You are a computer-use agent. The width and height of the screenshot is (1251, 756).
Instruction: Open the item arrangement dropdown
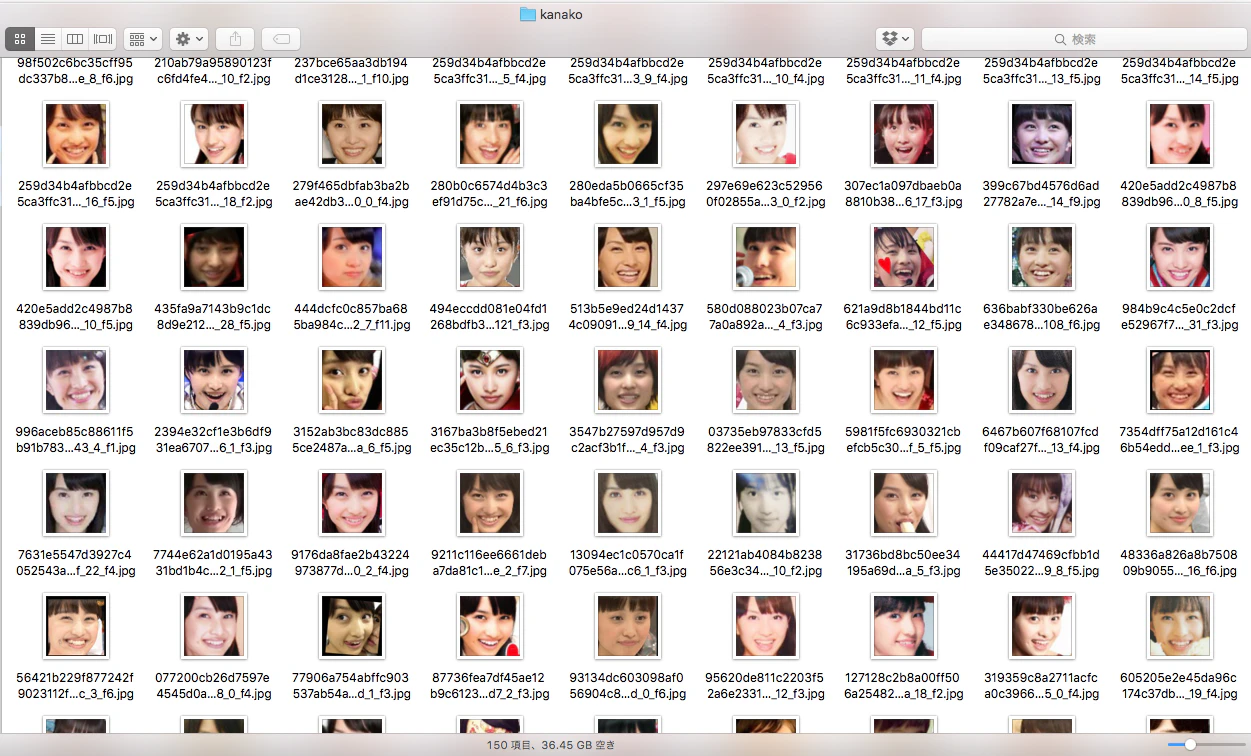point(143,39)
